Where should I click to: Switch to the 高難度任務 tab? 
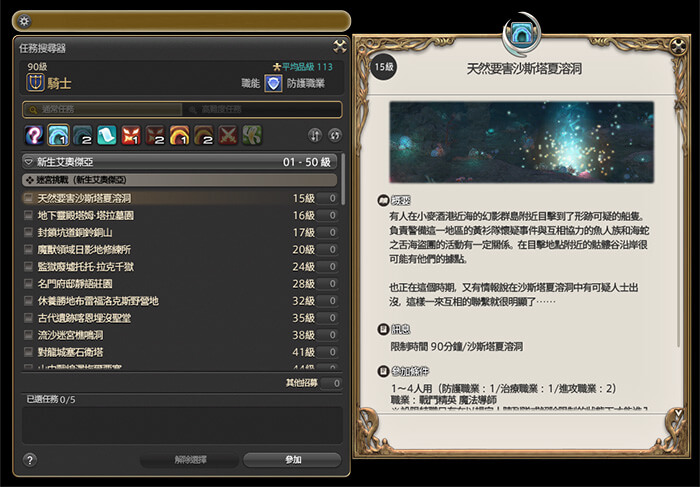262,109
